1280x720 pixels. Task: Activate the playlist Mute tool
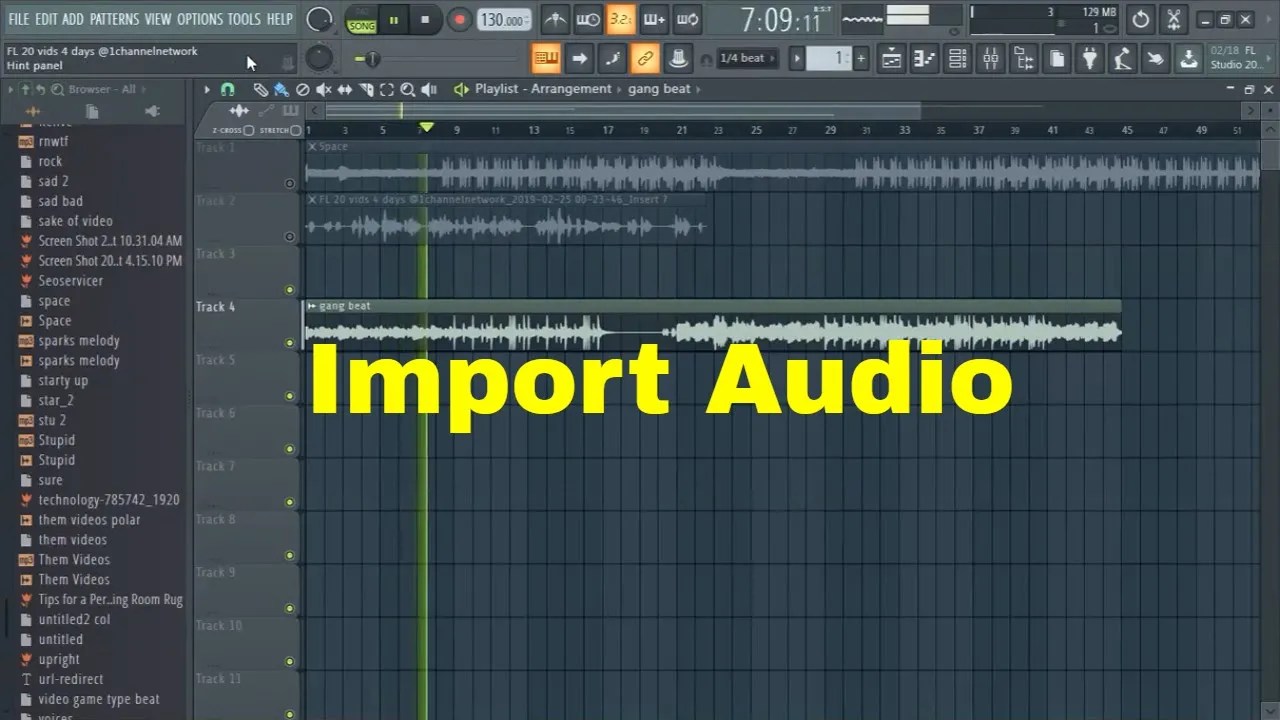pyautogui.click(x=325, y=89)
